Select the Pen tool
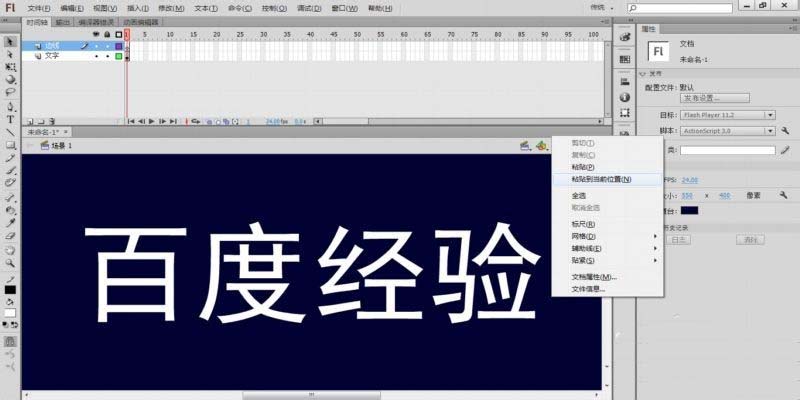The height and width of the screenshot is (400, 800). [x=10, y=107]
